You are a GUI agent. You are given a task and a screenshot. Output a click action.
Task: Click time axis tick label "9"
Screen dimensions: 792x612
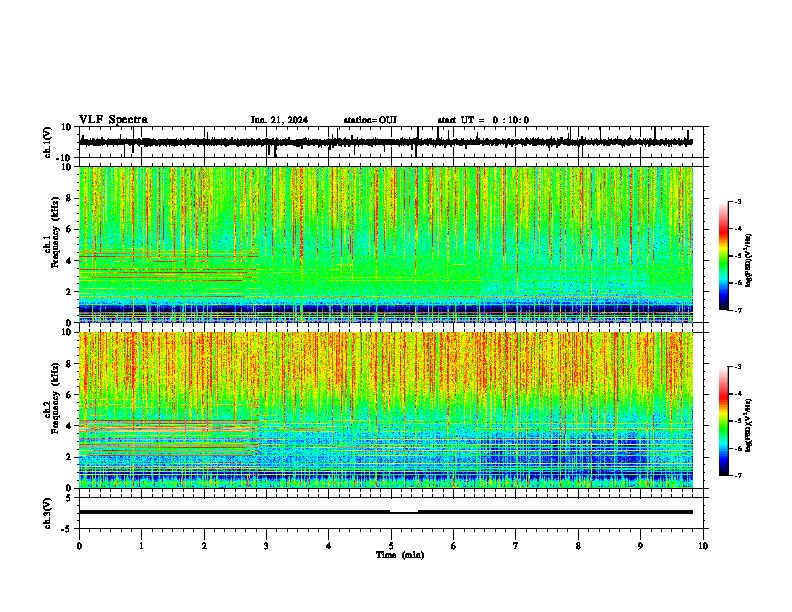pyautogui.click(x=640, y=546)
